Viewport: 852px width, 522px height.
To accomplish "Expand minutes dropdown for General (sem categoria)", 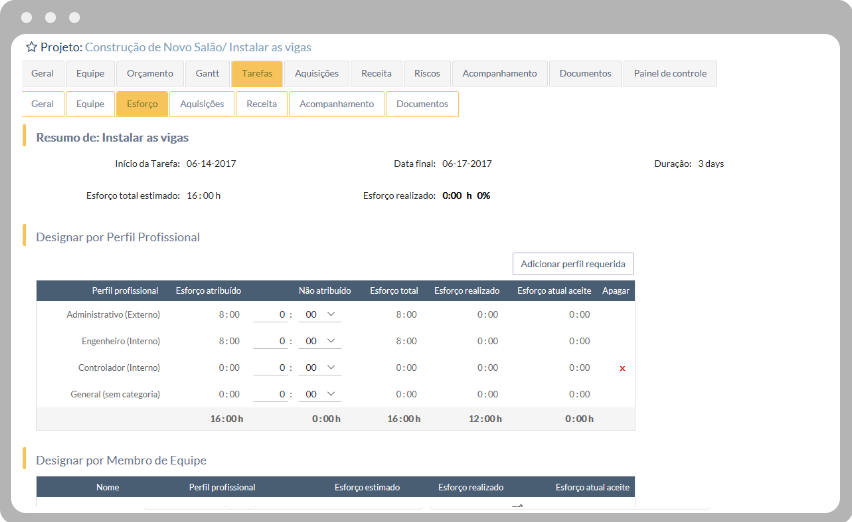I will coord(320,395).
